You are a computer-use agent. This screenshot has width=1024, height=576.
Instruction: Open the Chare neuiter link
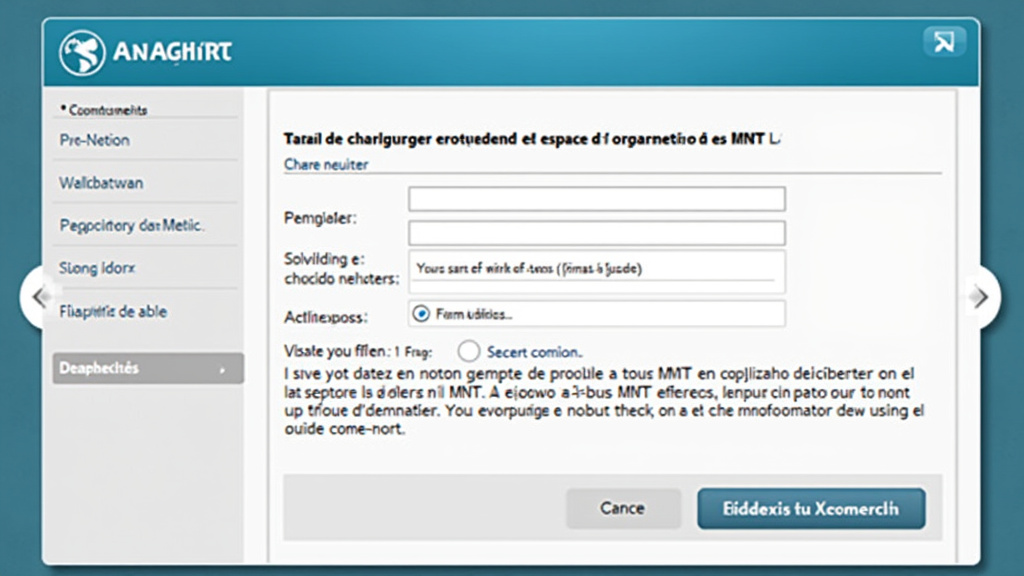click(x=326, y=165)
